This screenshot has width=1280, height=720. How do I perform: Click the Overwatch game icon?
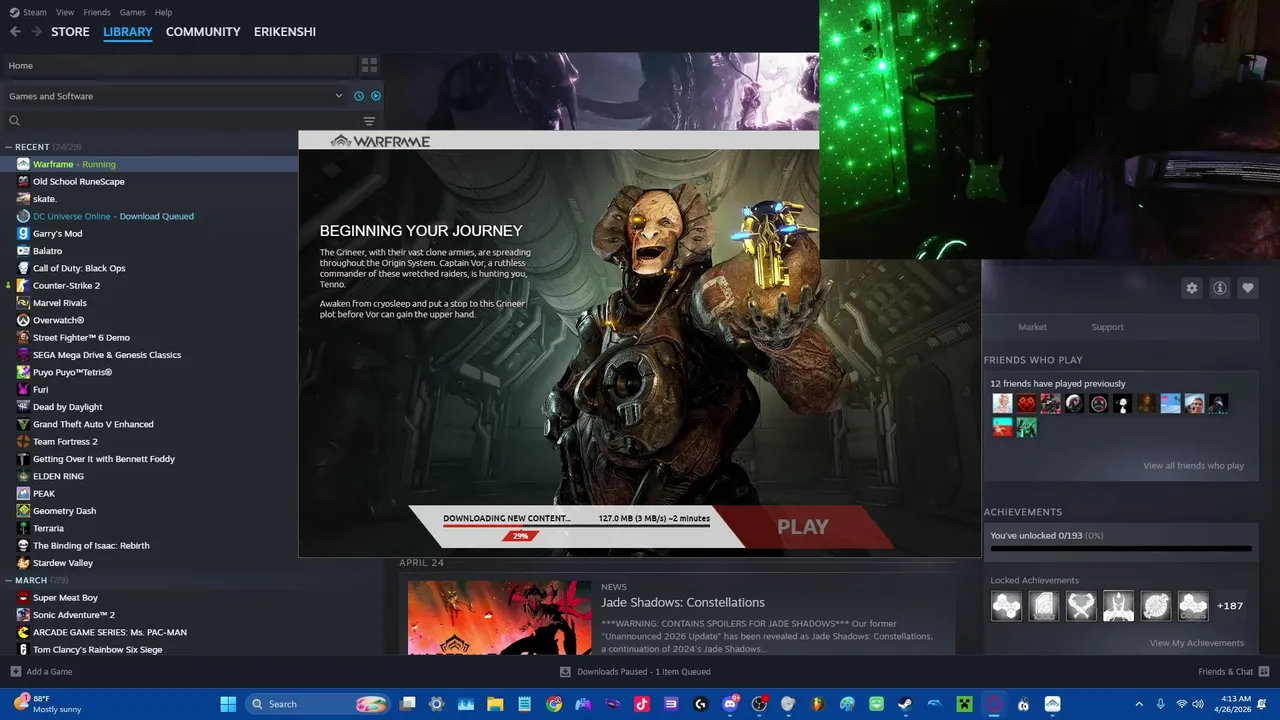point(23,320)
